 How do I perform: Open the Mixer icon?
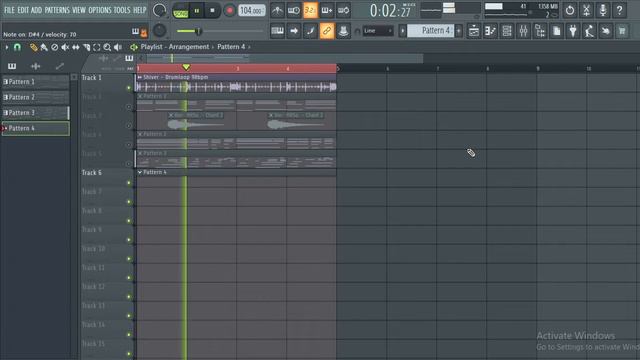point(523,31)
